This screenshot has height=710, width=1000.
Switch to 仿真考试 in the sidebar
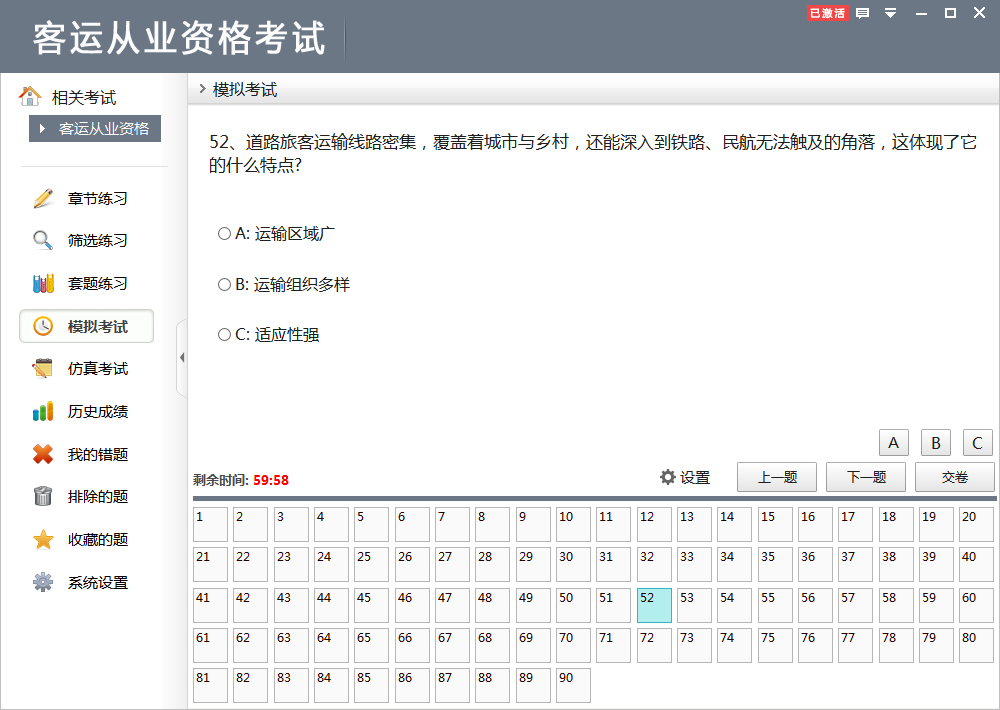click(86, 368)
